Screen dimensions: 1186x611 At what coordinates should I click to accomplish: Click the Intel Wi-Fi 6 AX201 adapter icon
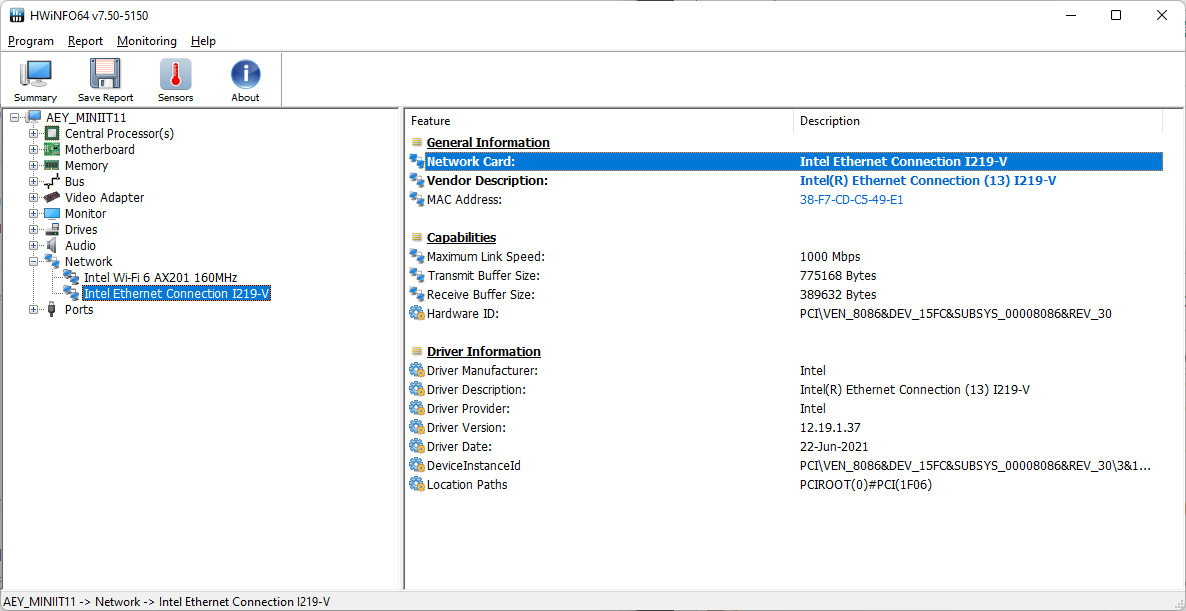click(71, 278)
